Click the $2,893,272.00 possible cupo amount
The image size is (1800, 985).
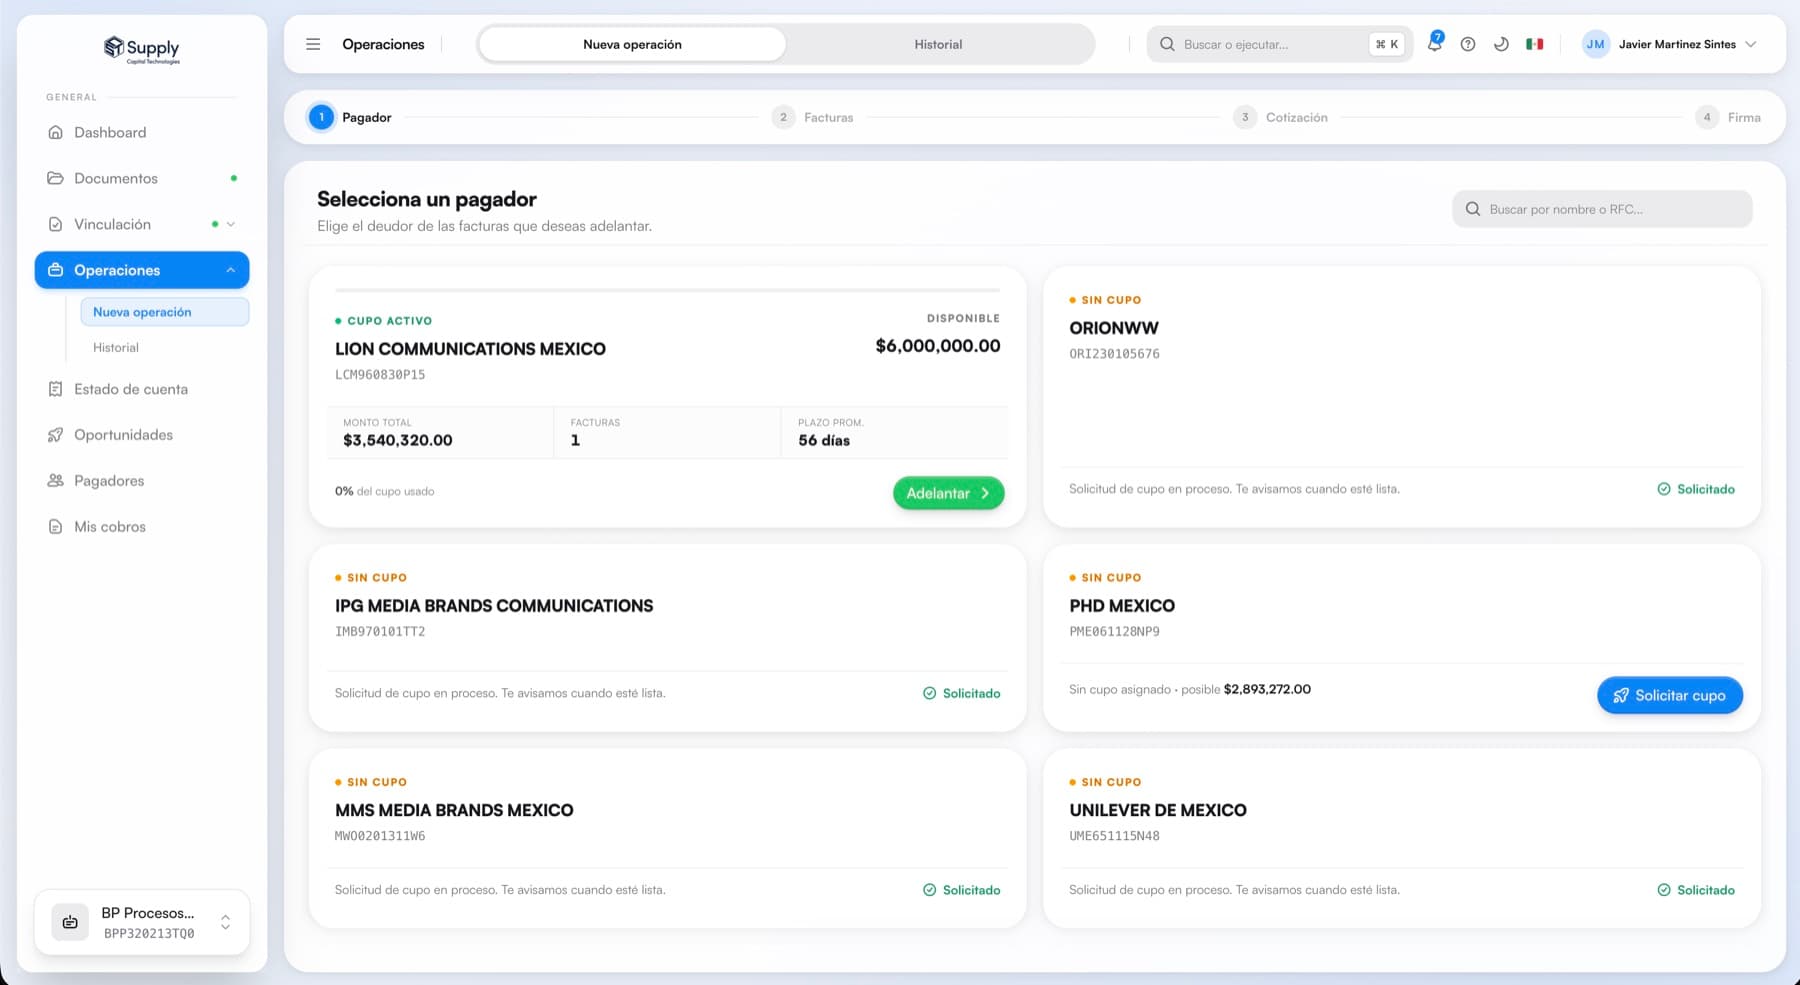[x=1267, y=689]
